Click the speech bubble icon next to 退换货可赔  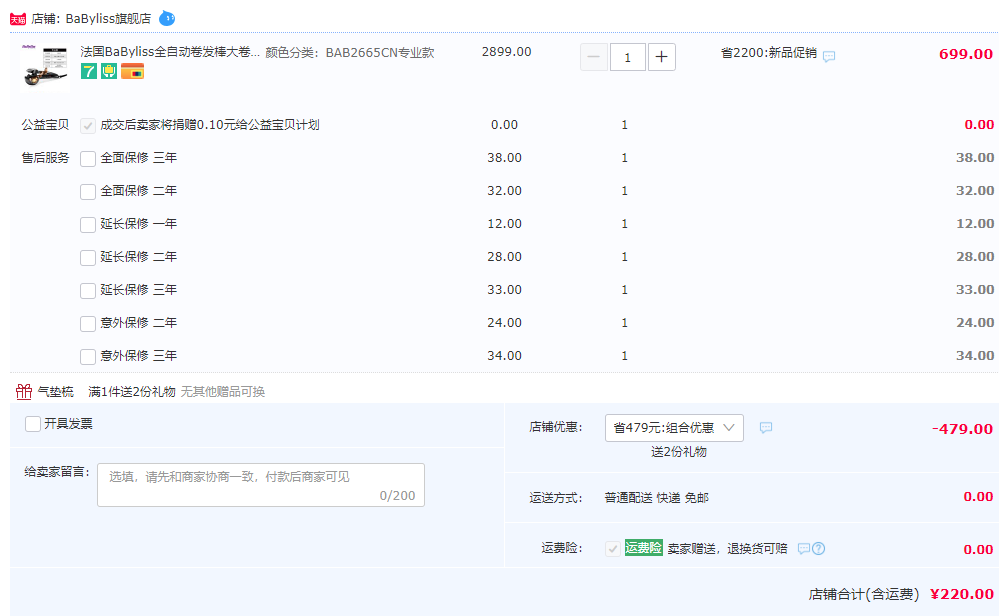pyautogui.click(x=804, y=548)
